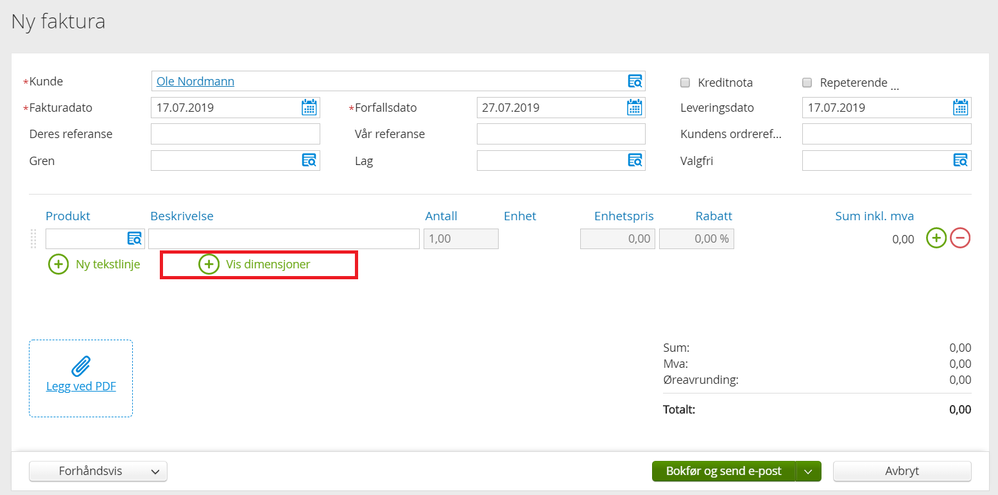Click the Kundens ordreref input field
Screen dimensions: 998x495
point(887,134)
